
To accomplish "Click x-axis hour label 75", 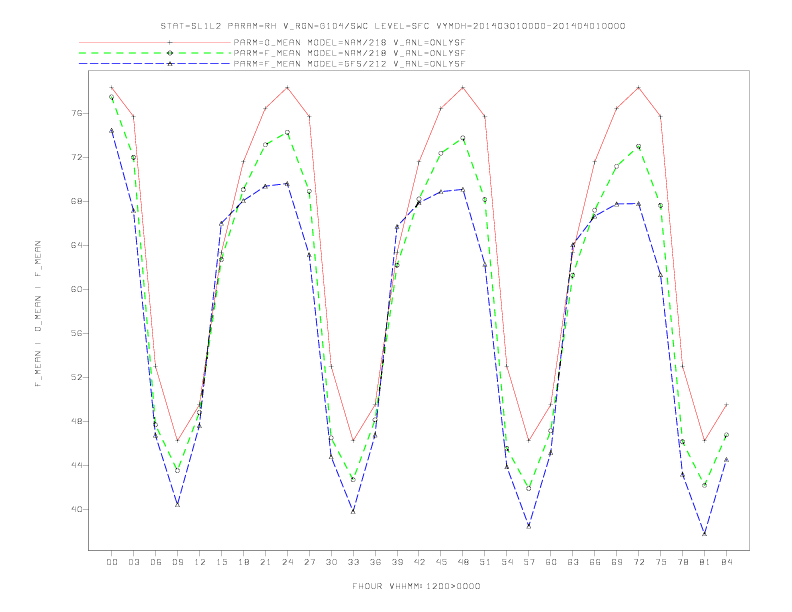I will click(x=661, y=562).
